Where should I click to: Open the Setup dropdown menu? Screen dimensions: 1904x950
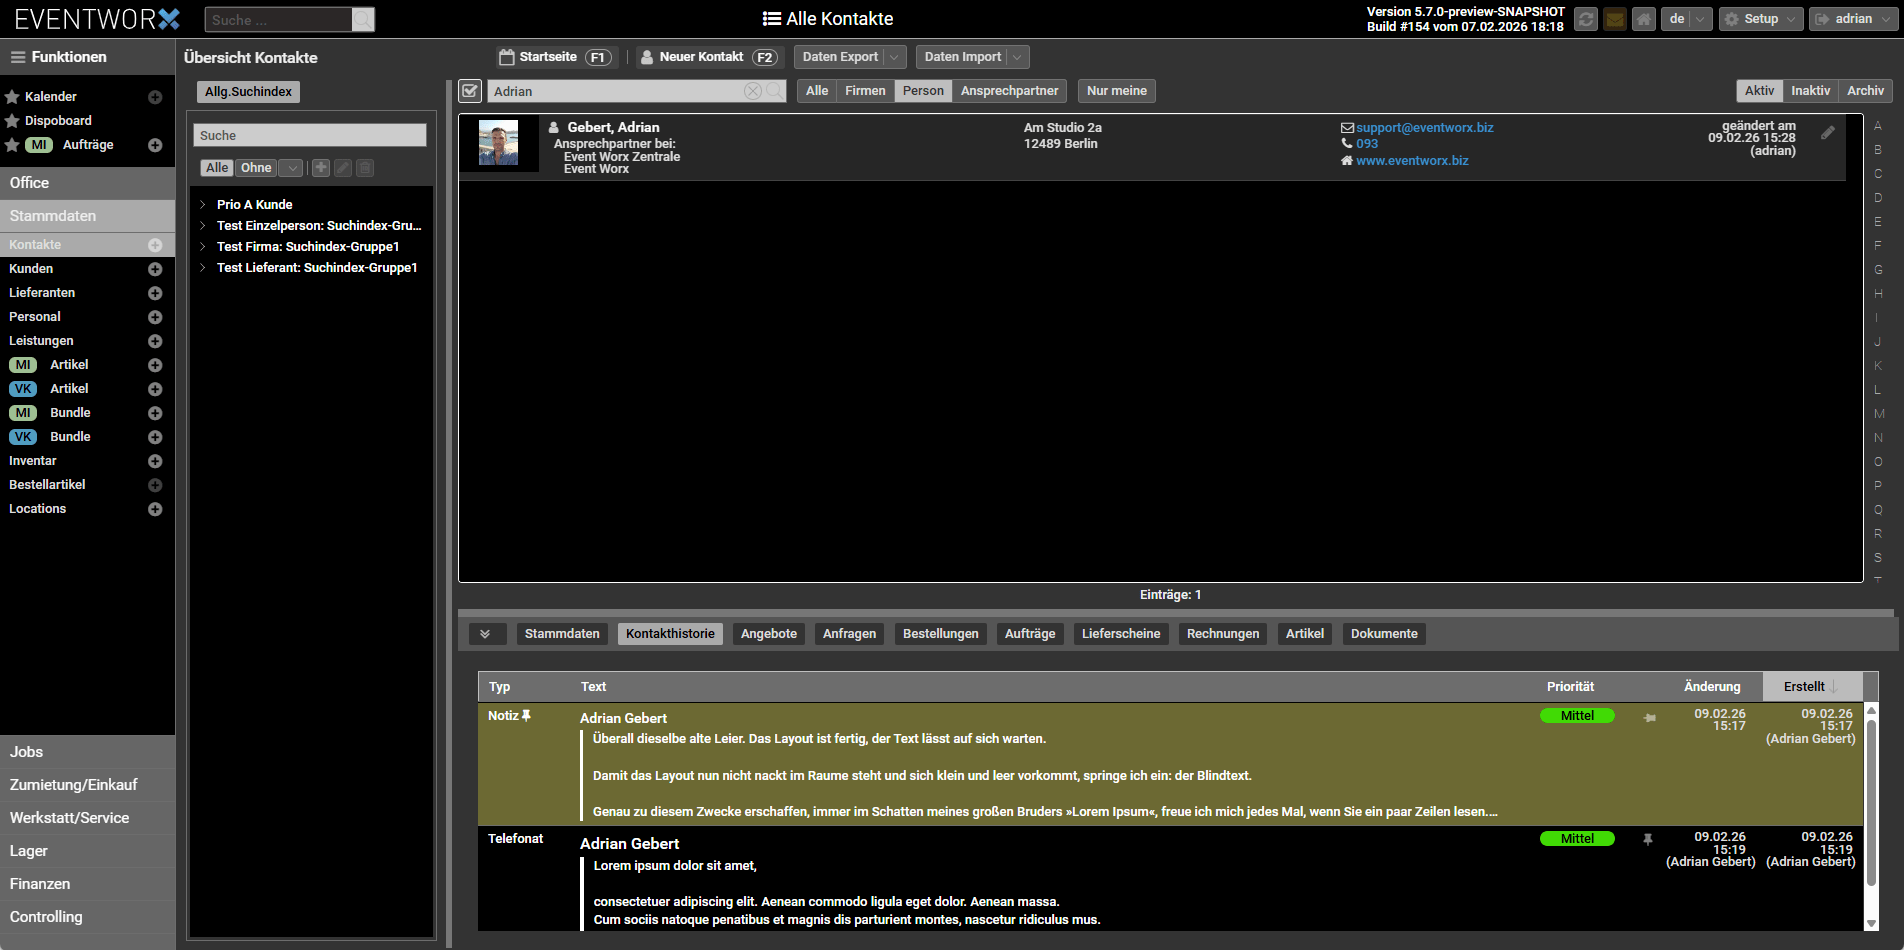[1761, 19]
